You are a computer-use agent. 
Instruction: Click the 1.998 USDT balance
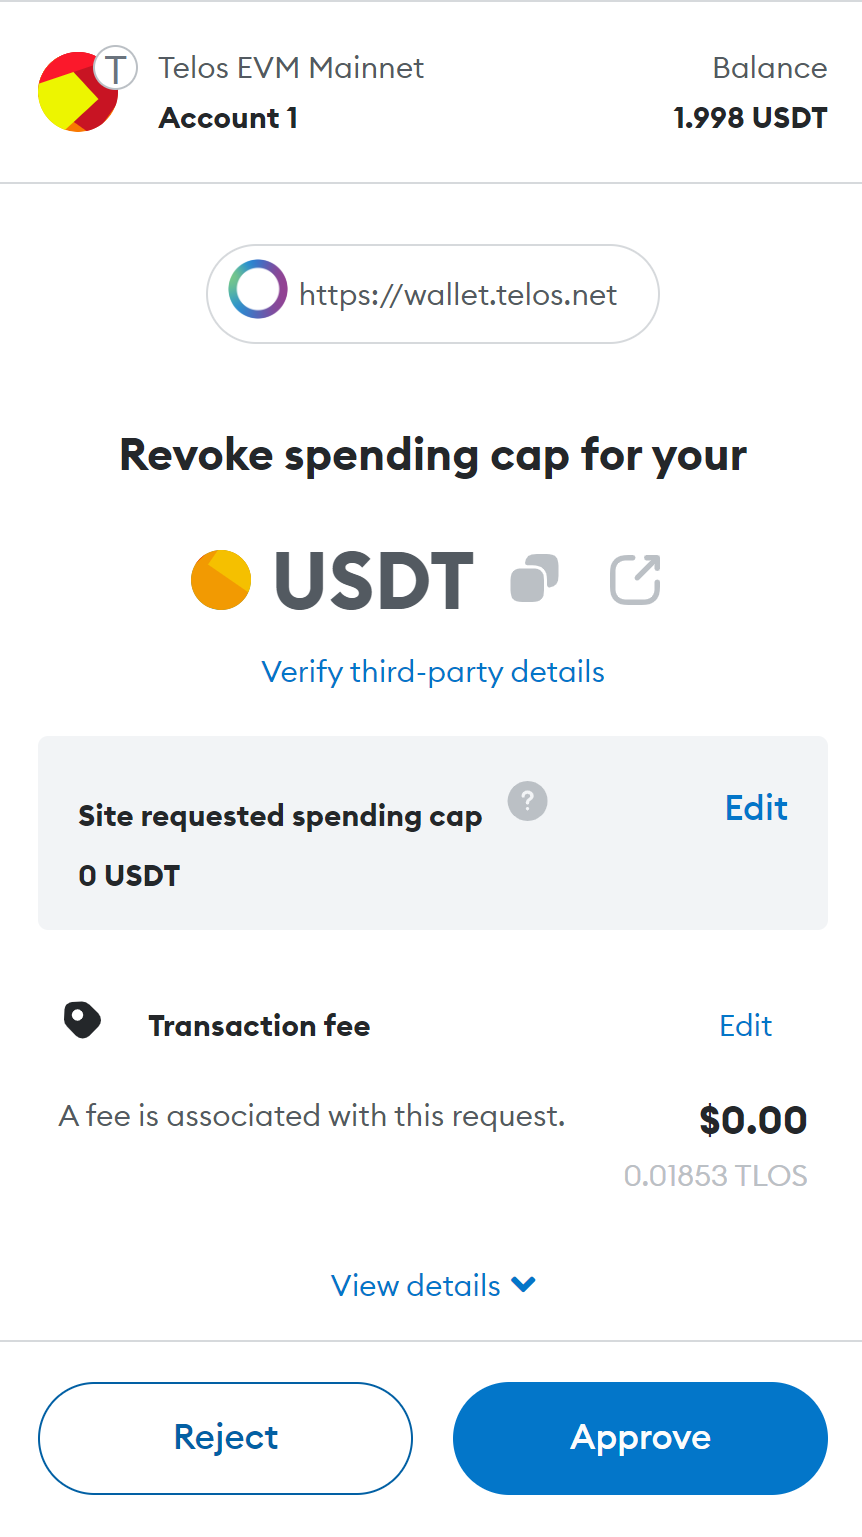[750, 118]
